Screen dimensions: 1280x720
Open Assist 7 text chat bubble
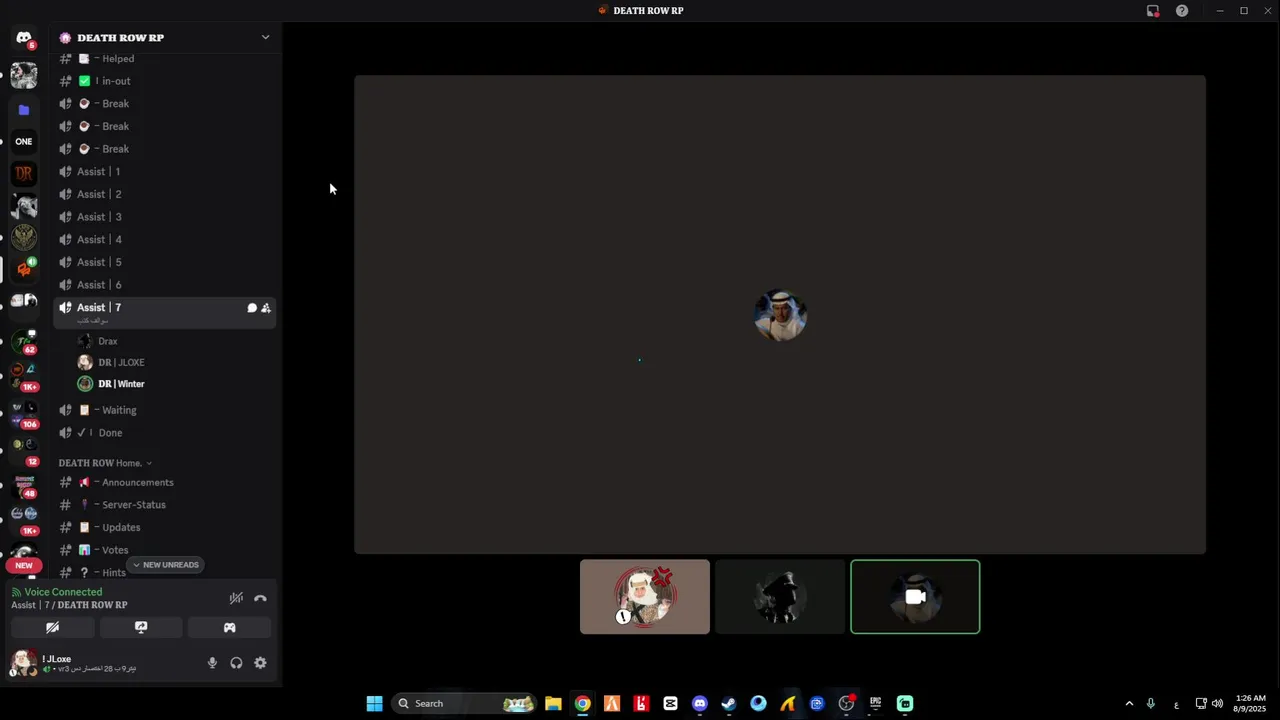[252, 308]
